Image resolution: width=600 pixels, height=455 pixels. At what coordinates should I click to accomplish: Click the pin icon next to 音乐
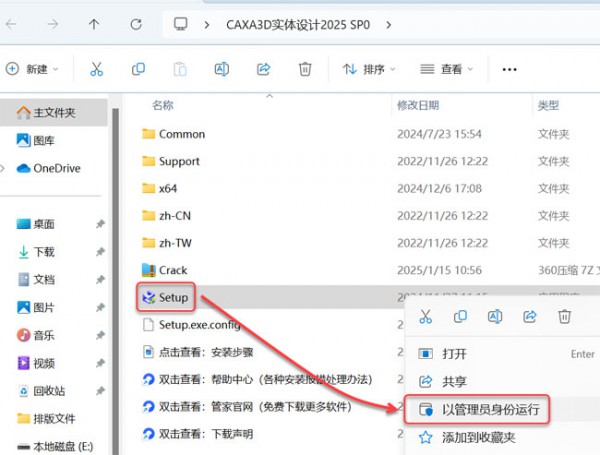point(100,336)
